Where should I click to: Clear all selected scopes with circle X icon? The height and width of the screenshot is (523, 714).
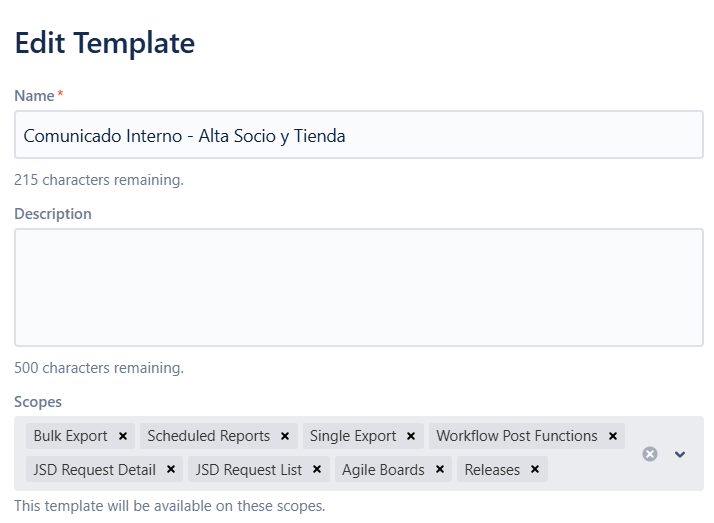pos(650,454)
